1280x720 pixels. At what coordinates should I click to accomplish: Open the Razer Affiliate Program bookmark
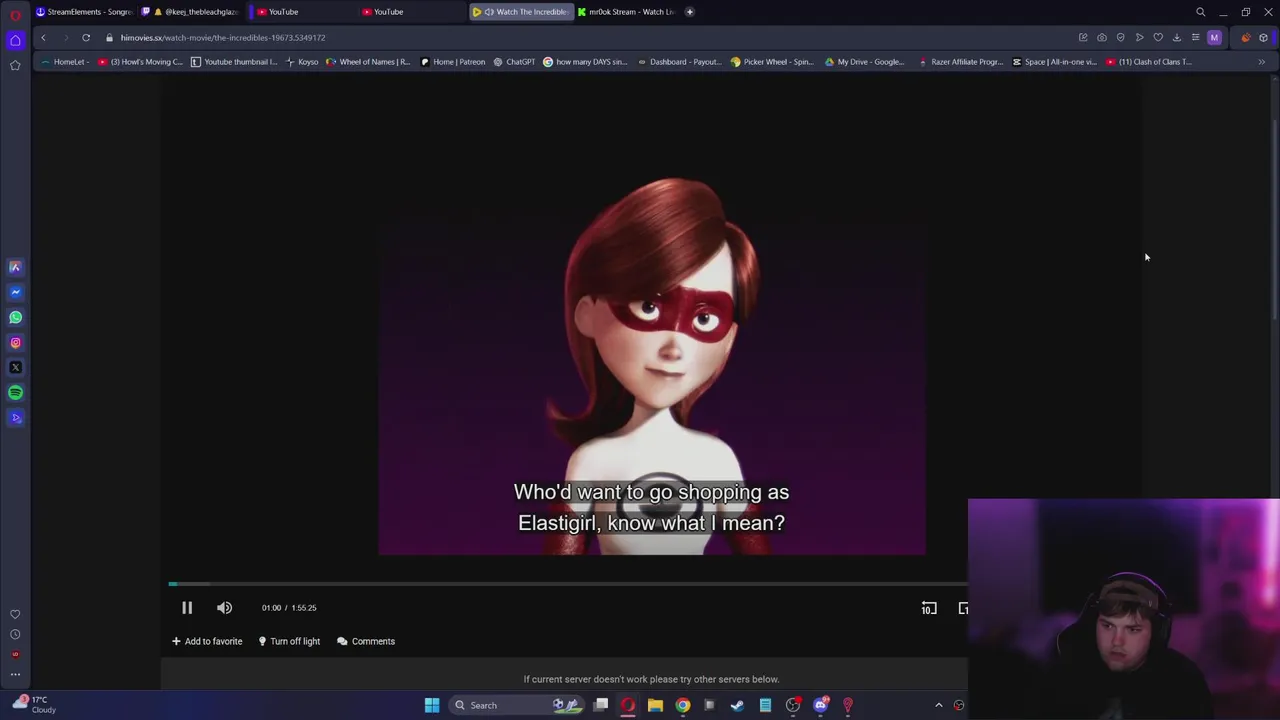pyautogui.click(x=960, y=62)
